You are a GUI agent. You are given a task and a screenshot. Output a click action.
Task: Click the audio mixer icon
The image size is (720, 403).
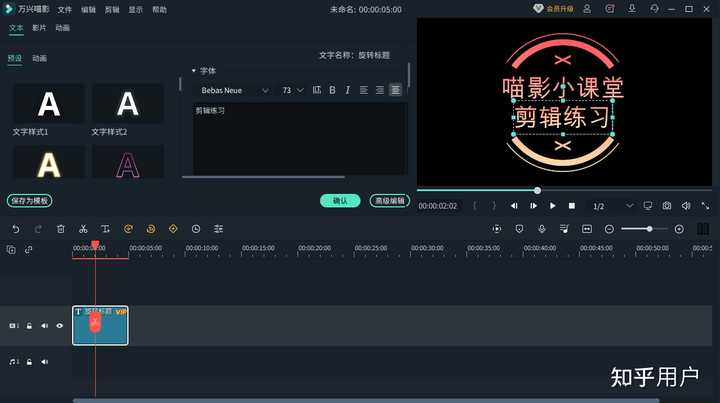(564, 229)
